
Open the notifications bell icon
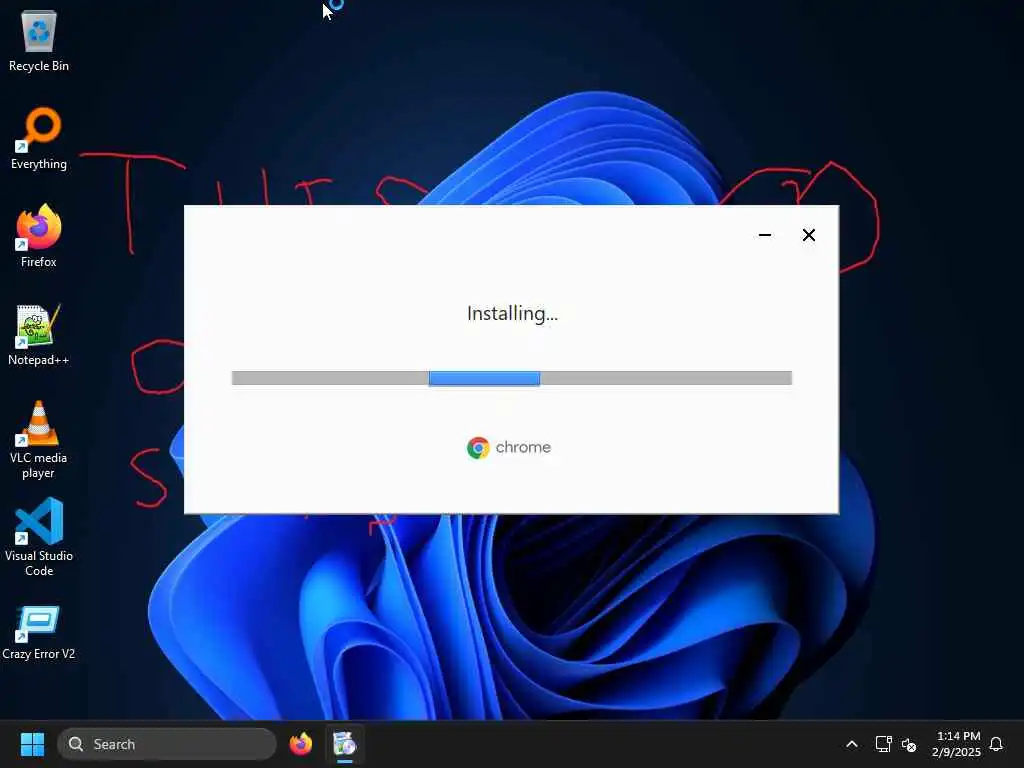point(996,744)
